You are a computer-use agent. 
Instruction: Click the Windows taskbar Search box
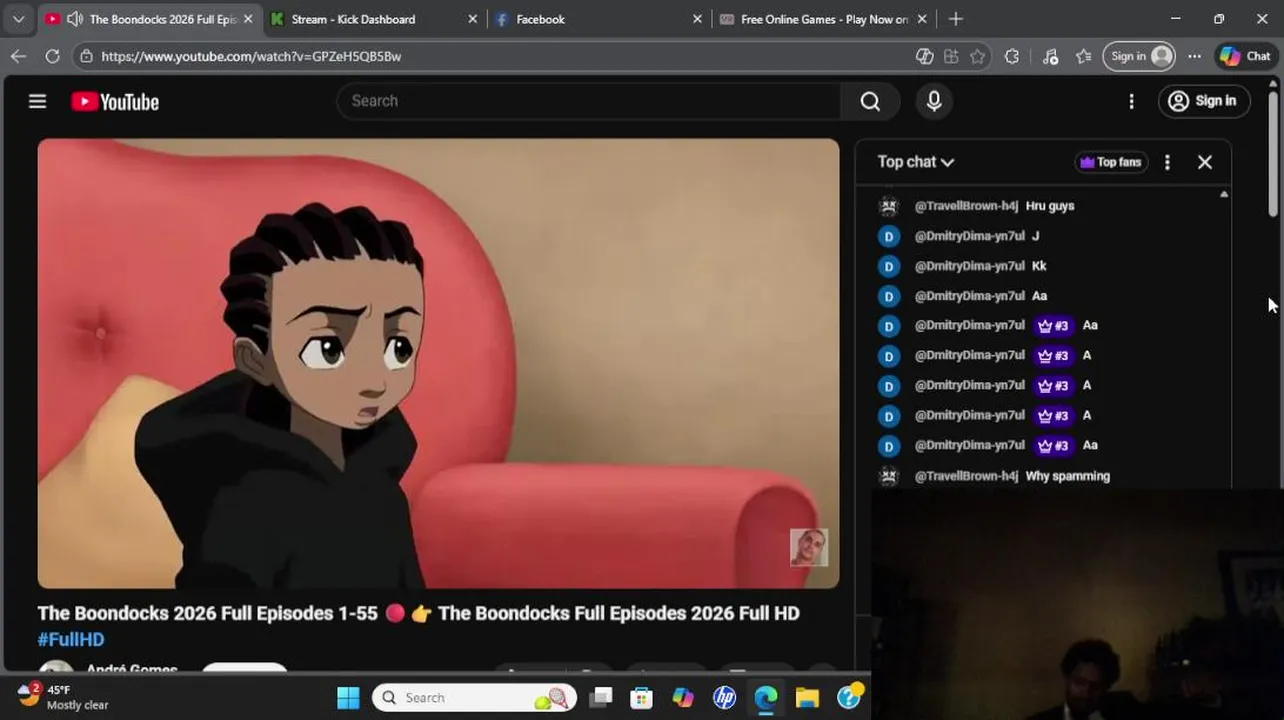(x=475, y=698)
